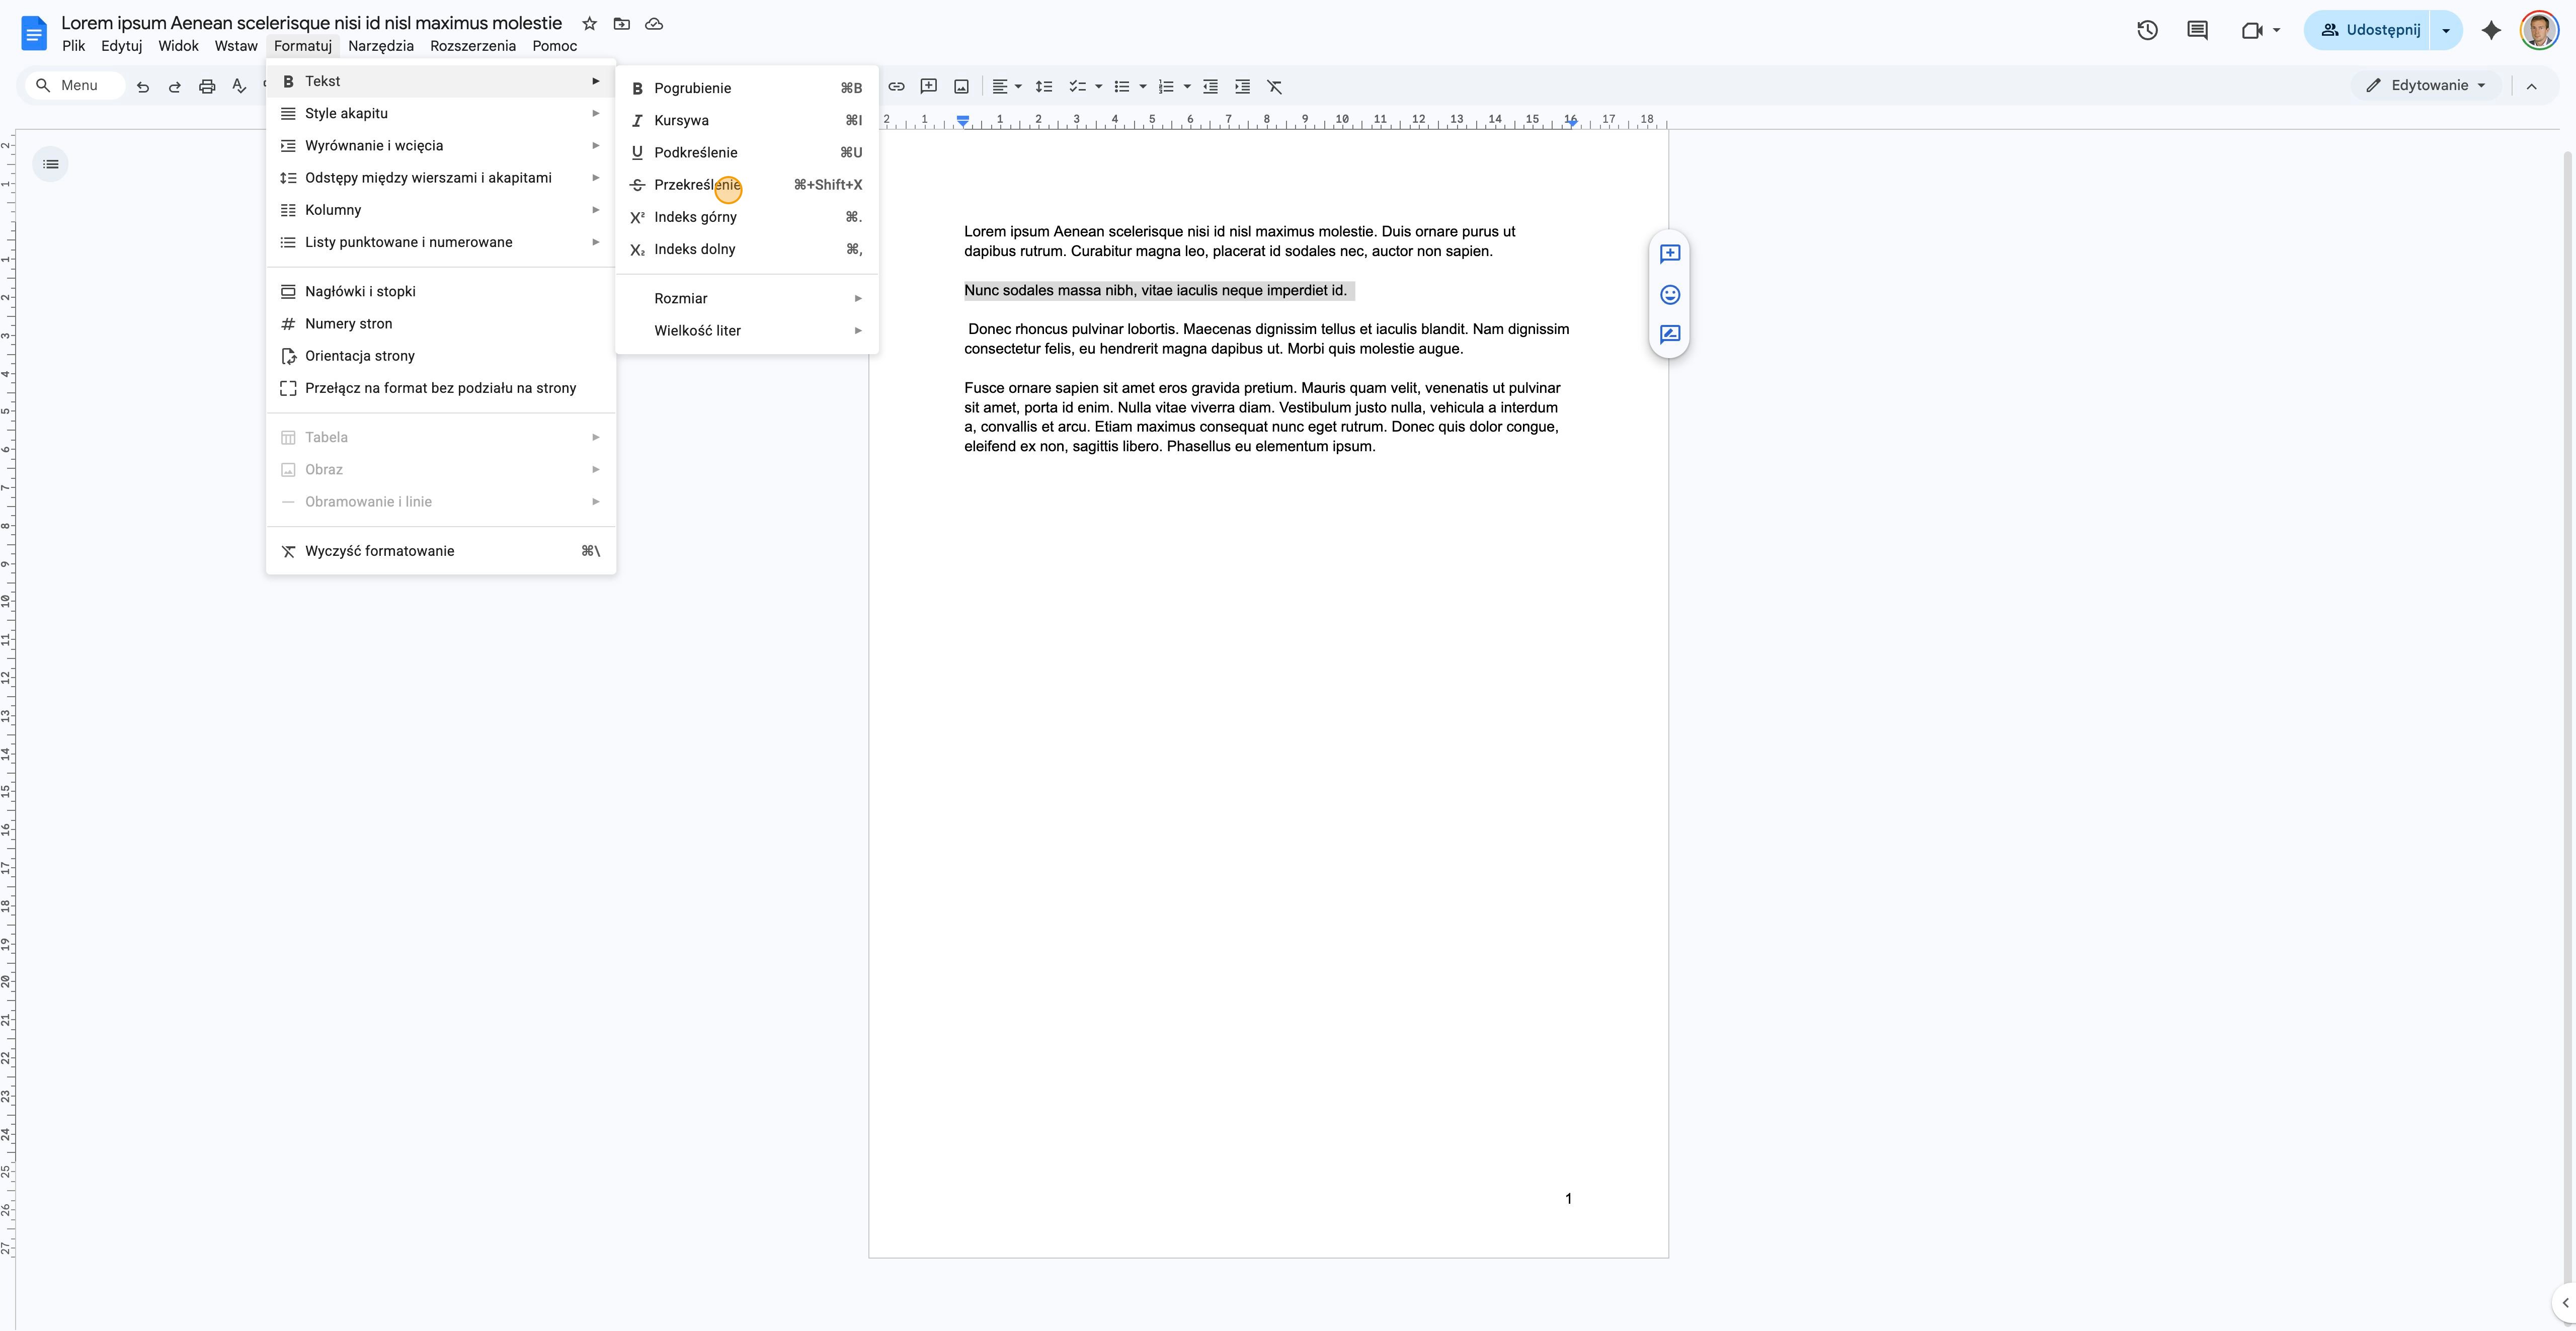Image resolution: width=2576 pixels, height=1331 pixels.
Task: Click the insert image toolbar icon
Action: coord(962,87)
